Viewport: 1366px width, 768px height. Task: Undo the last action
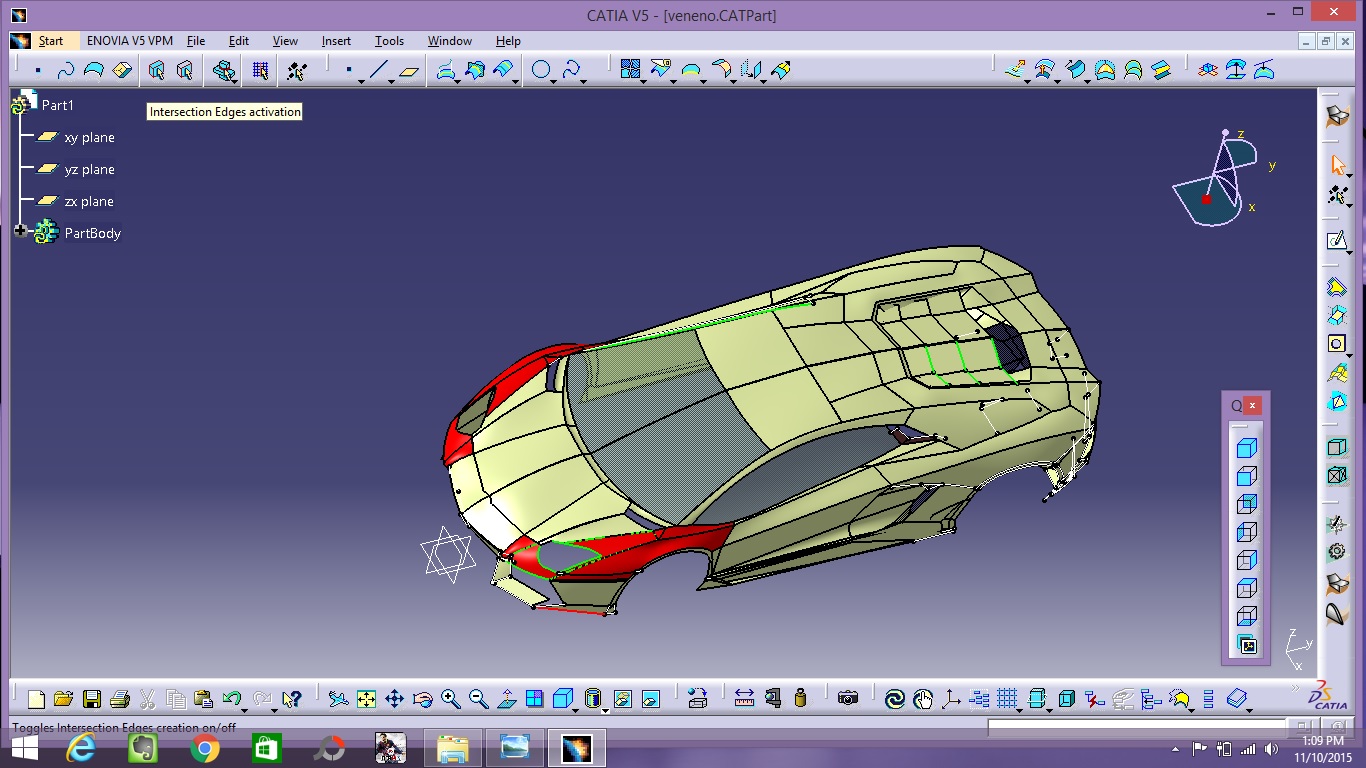[232, 699]
